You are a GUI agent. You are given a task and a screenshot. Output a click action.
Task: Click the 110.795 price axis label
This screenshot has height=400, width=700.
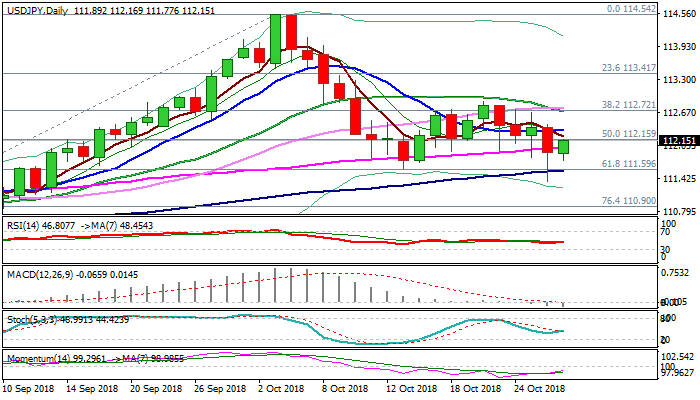pyautogui.click(x=679, y=211)
